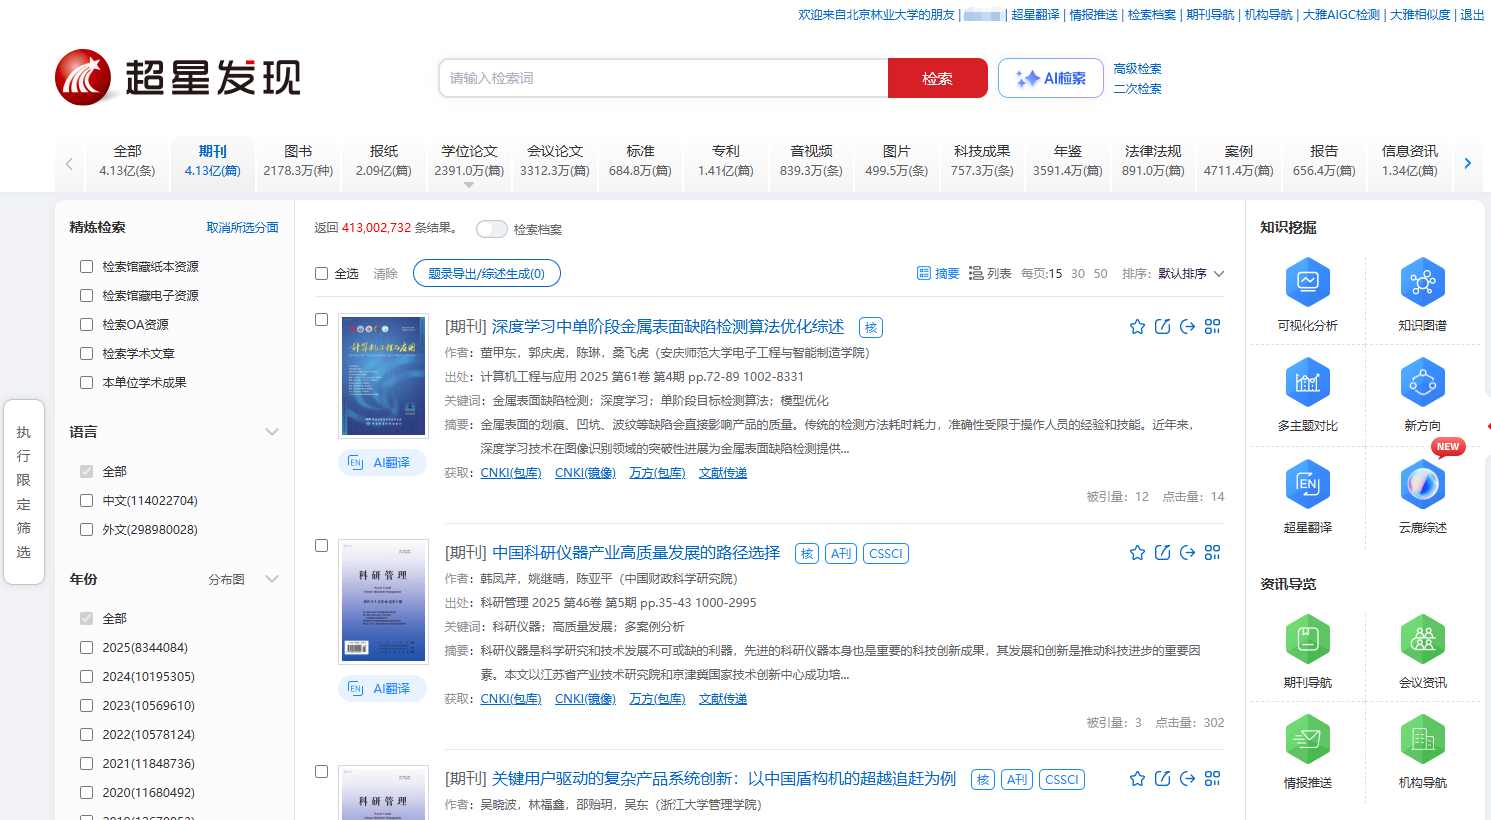Open 超星翻译 translation icon in sidebar
The image size is (1491, 820).
click(x=1307, y=484)
